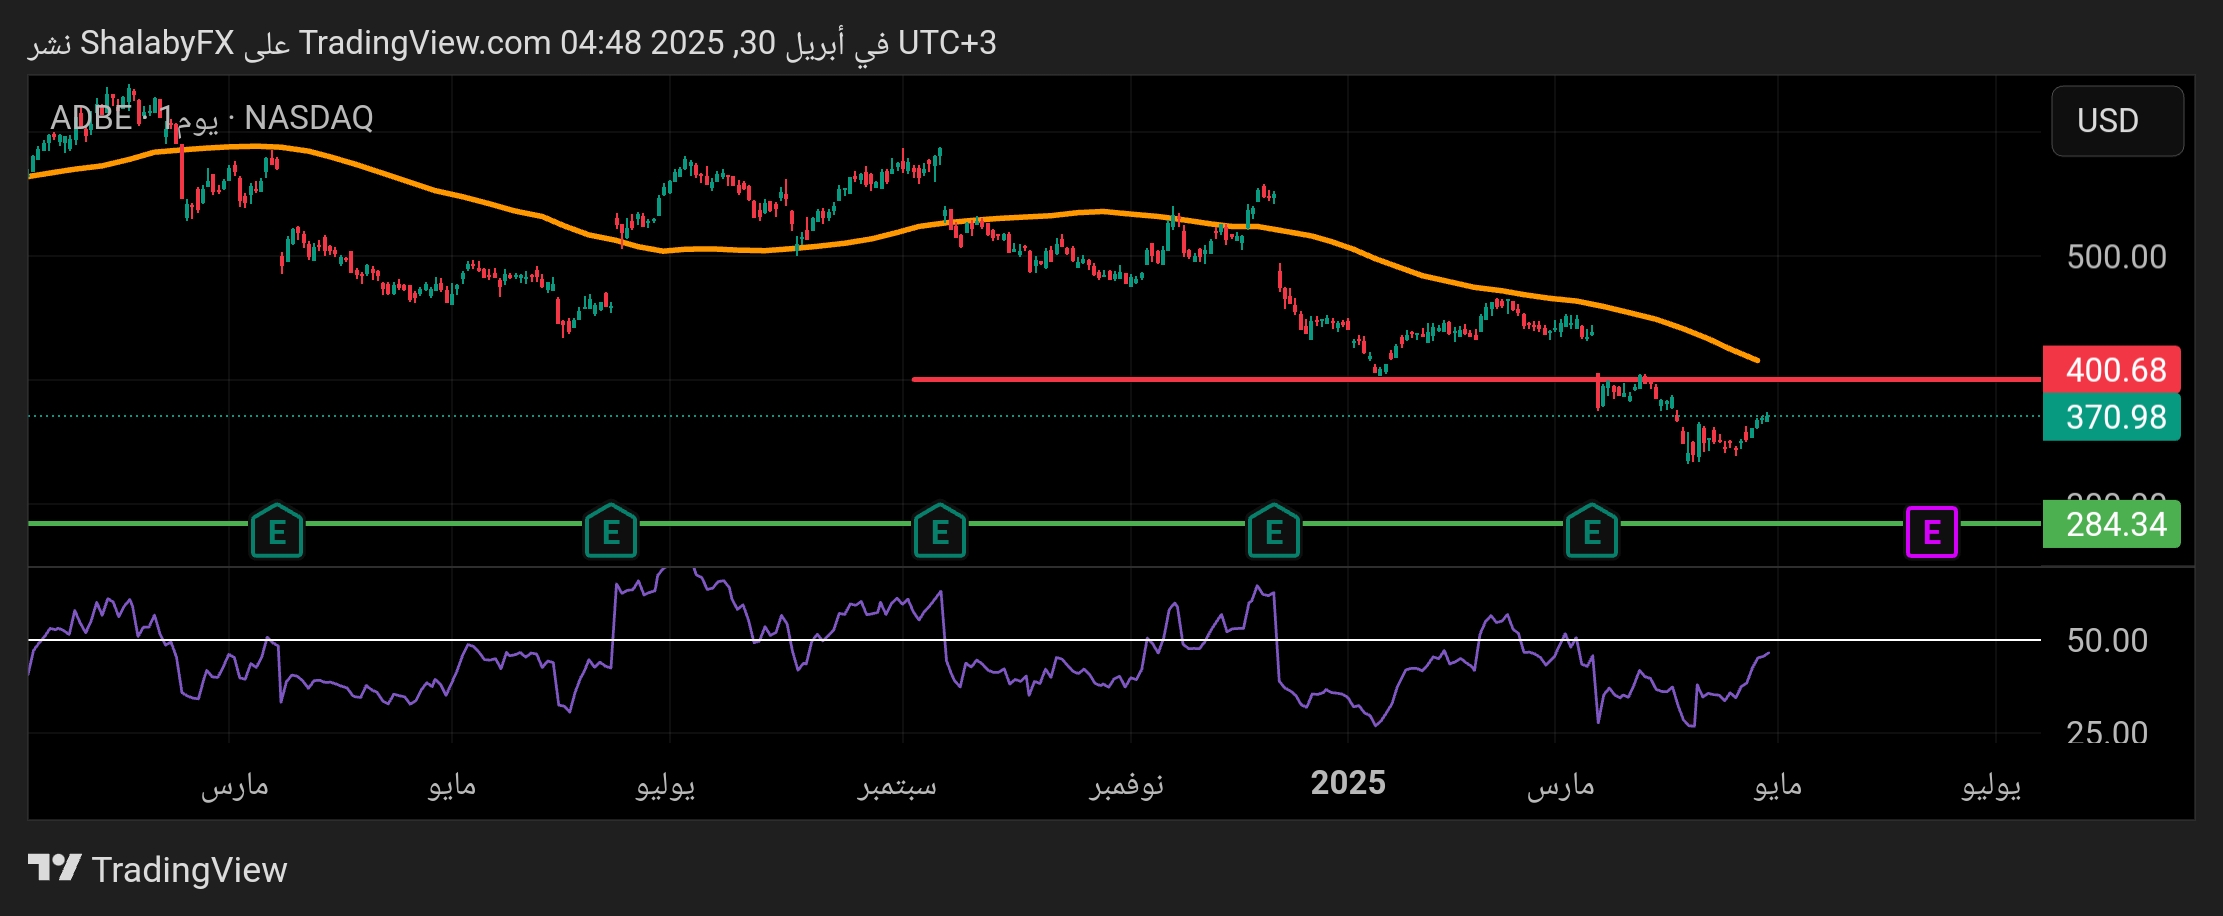Click the 2025 year label on time axis
2223x916 pixels.
[1348, 782]
